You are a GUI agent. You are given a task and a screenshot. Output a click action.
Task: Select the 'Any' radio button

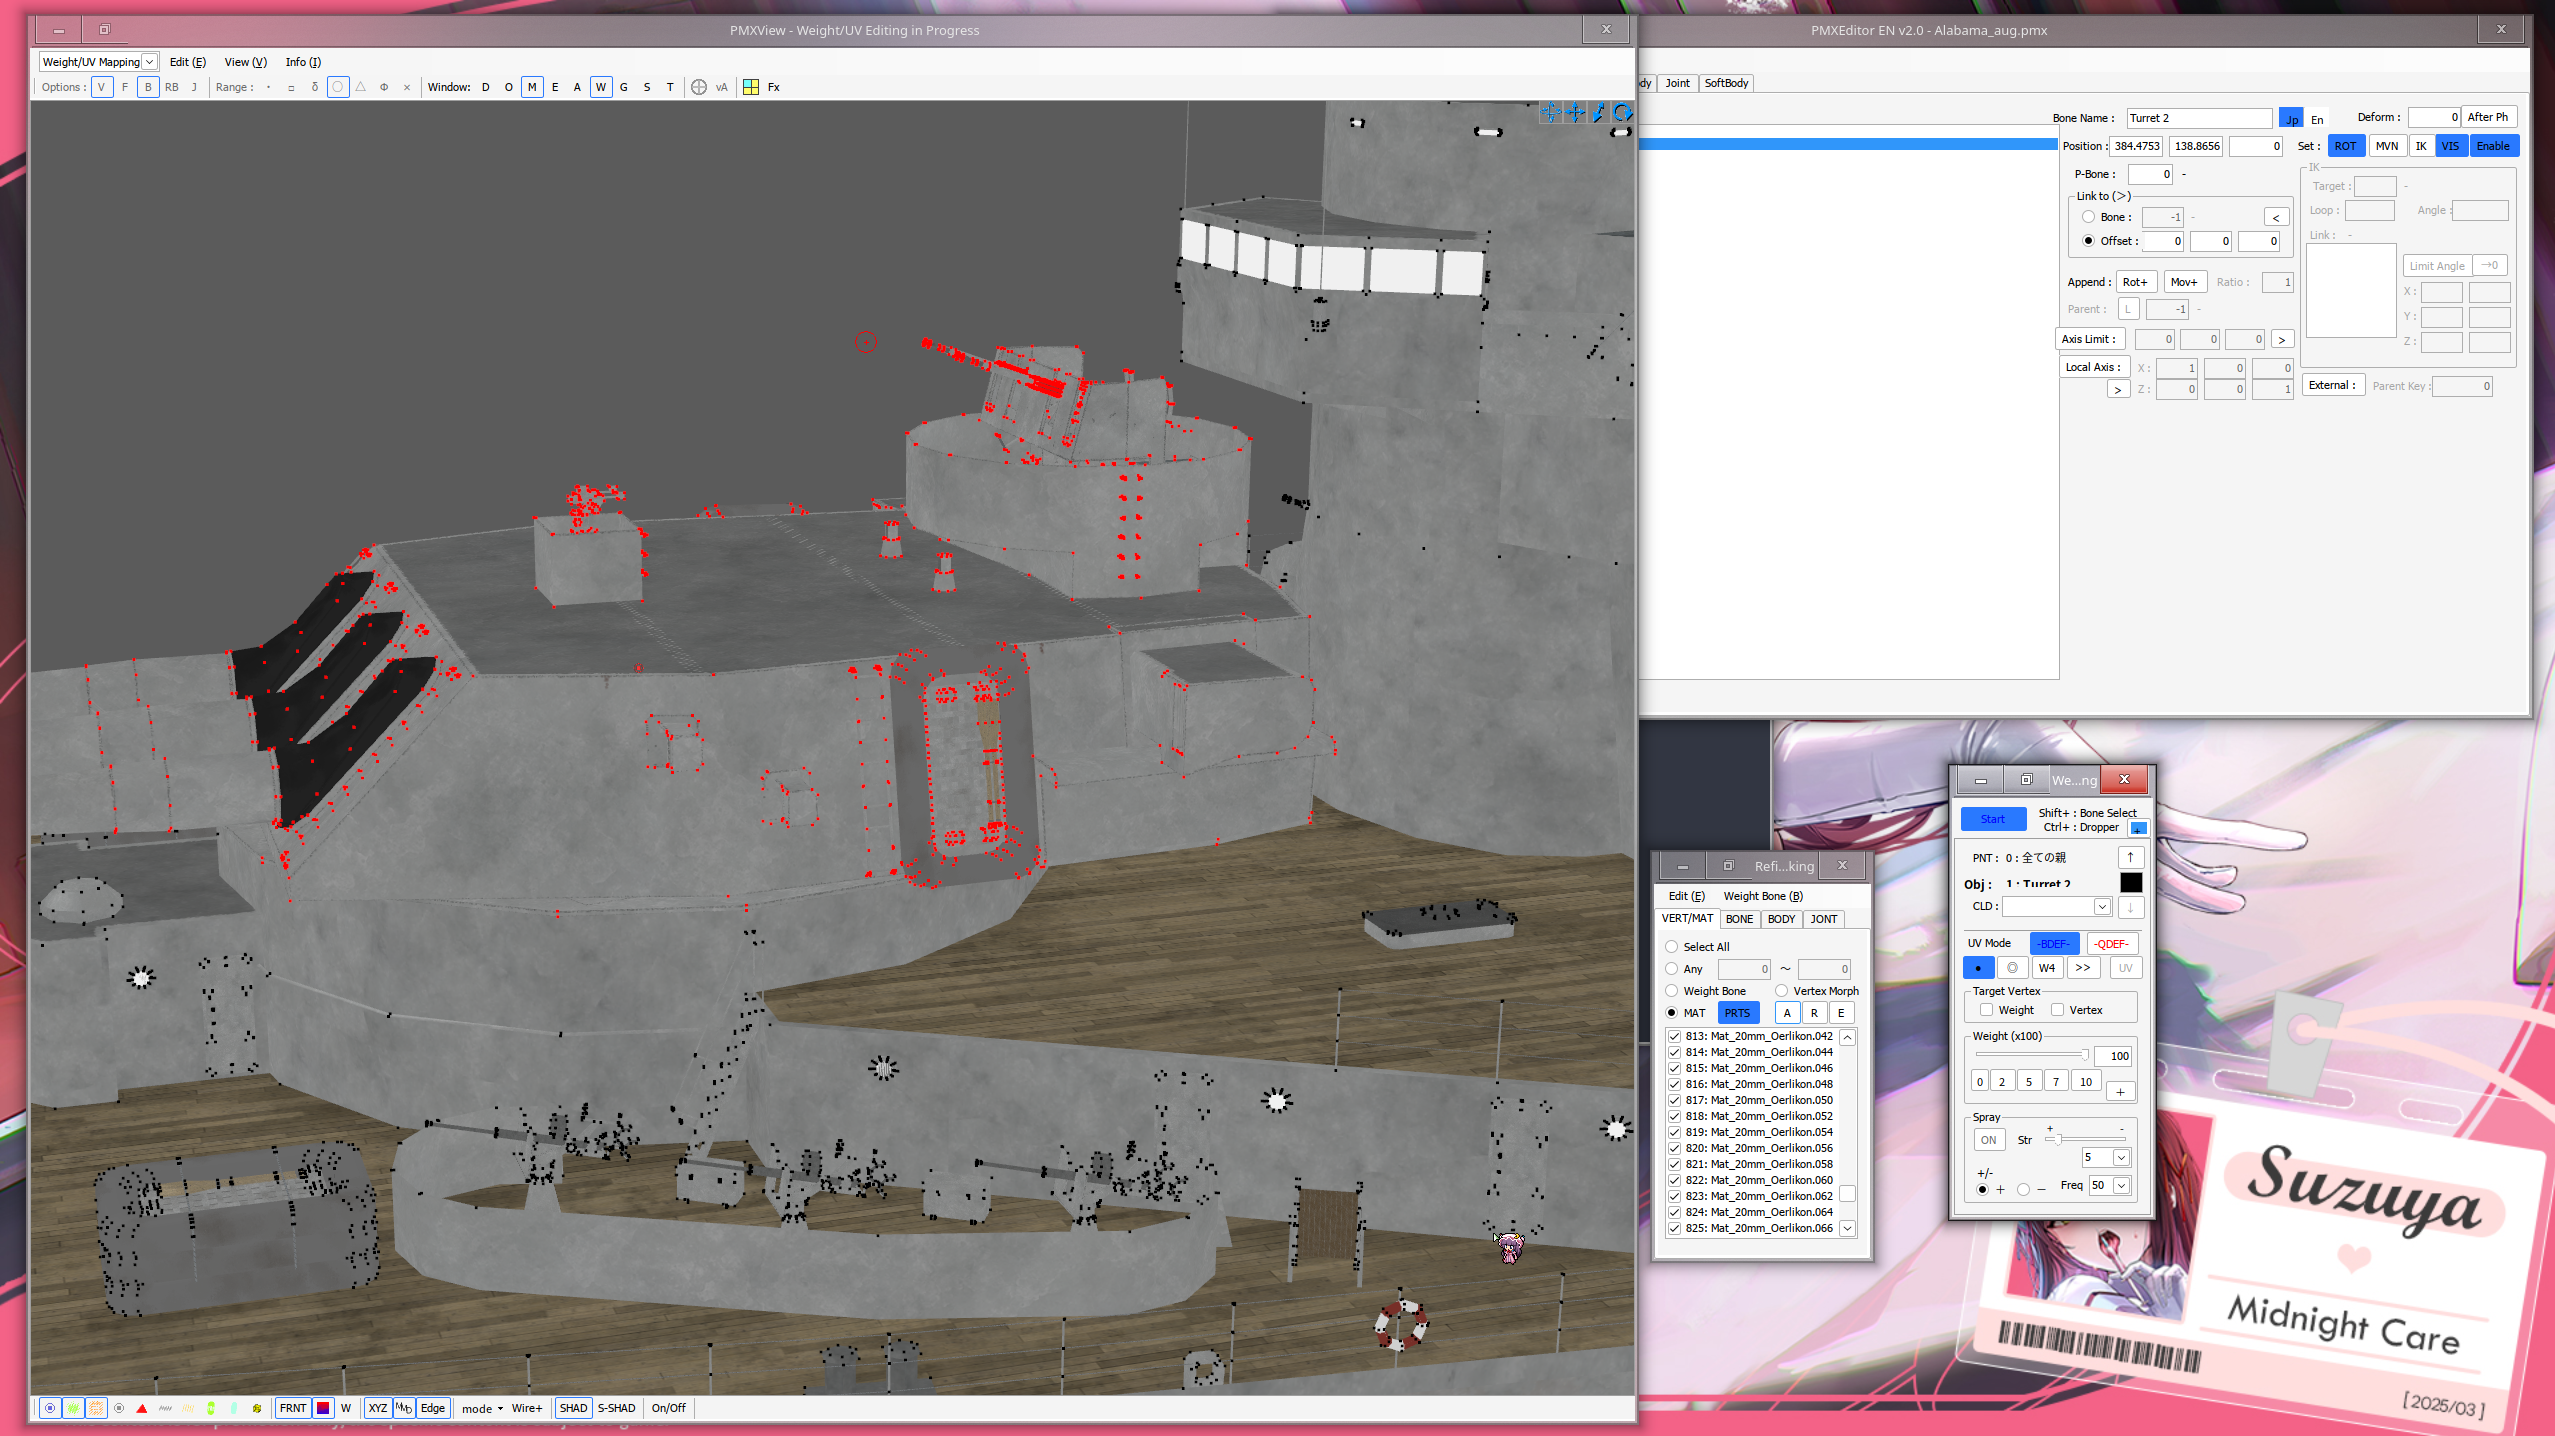(1672, 969)
